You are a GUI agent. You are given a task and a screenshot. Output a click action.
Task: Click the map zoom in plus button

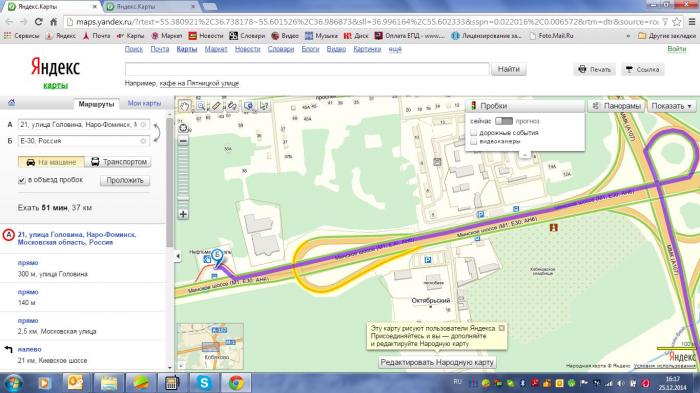tap(183, 214)
